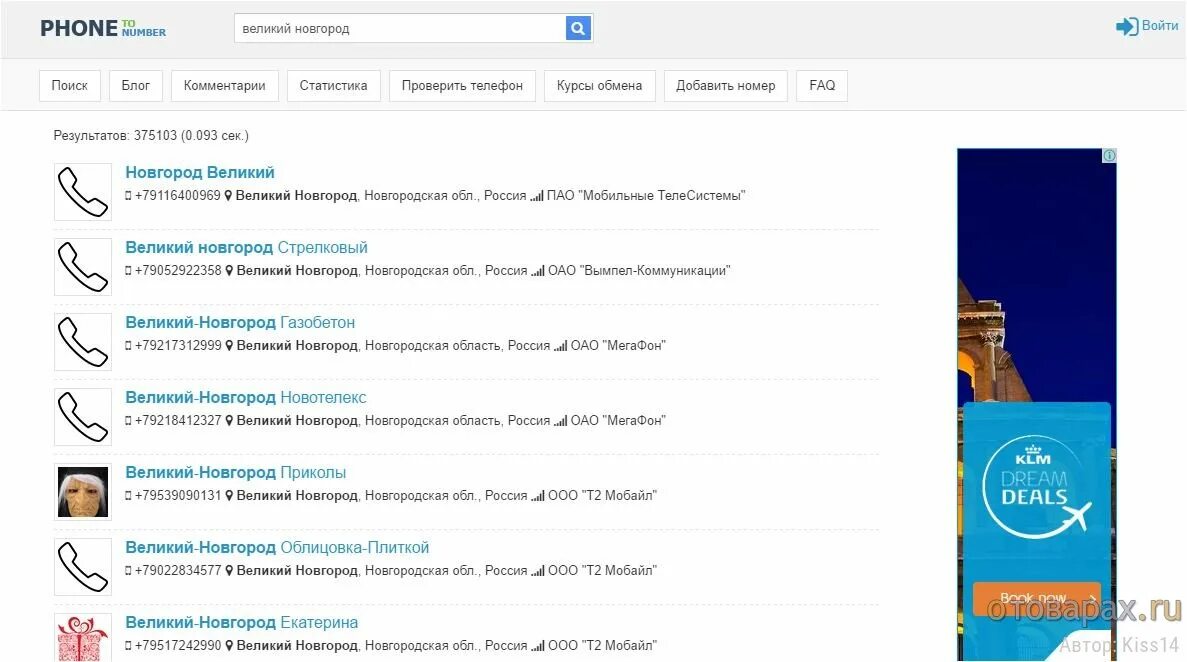Open the Великий-Новгород Екатерина result

coord(241,623)
